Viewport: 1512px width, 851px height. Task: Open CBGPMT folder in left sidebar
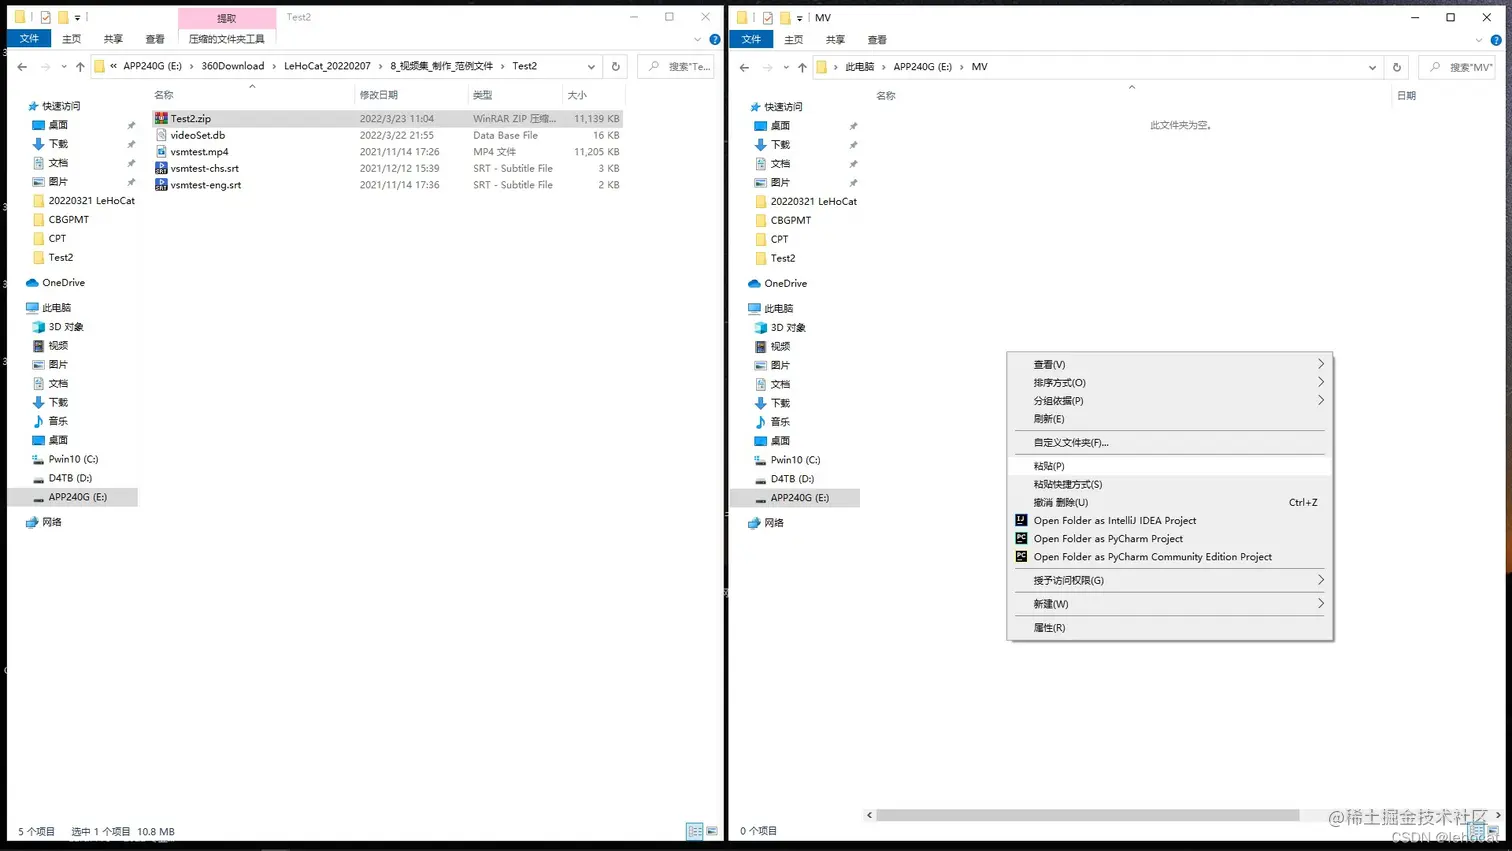(68, 220)
